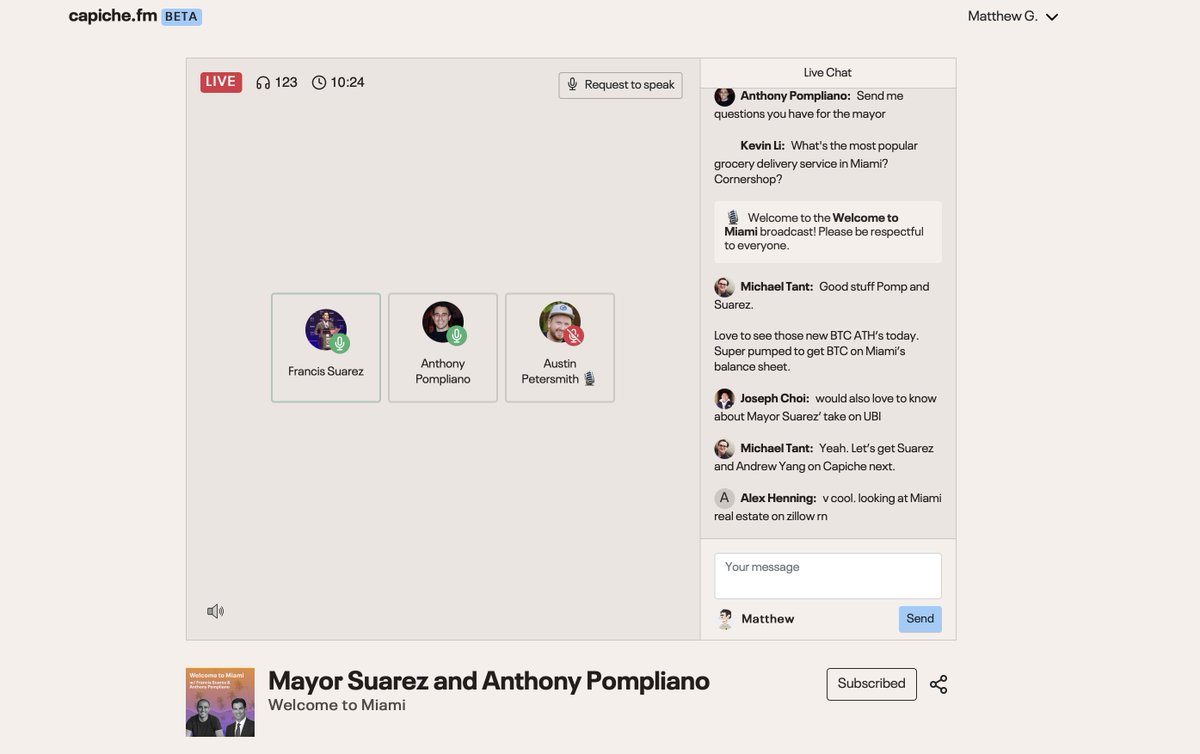Open the Welcome to Miami cover thumbnail
1200x754 pixels.
click(x=220, y=702)
